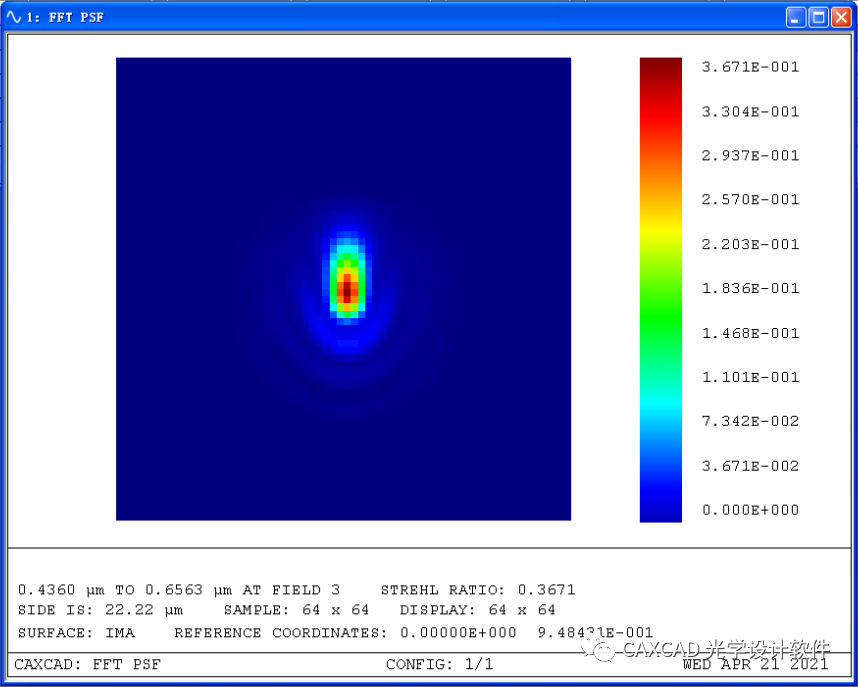
Task: Click the 'AT FIELD 3' text
Action: (291, 590)
